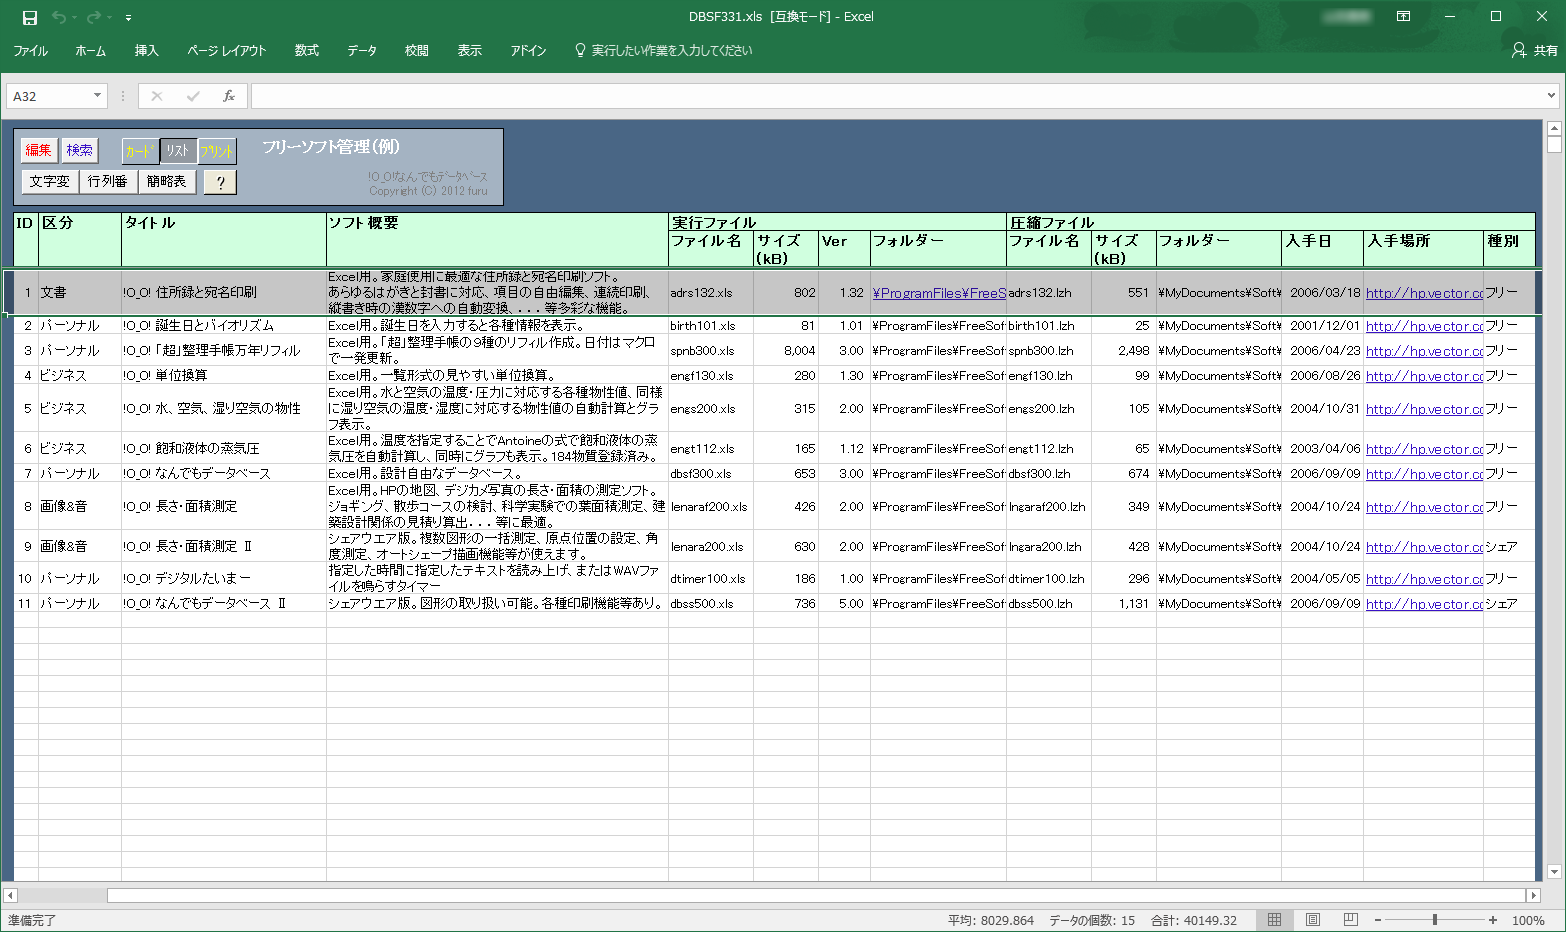Open the vector link for adrs132.lzh row
Screen dimensions: 1566x932
point(1424,293)
